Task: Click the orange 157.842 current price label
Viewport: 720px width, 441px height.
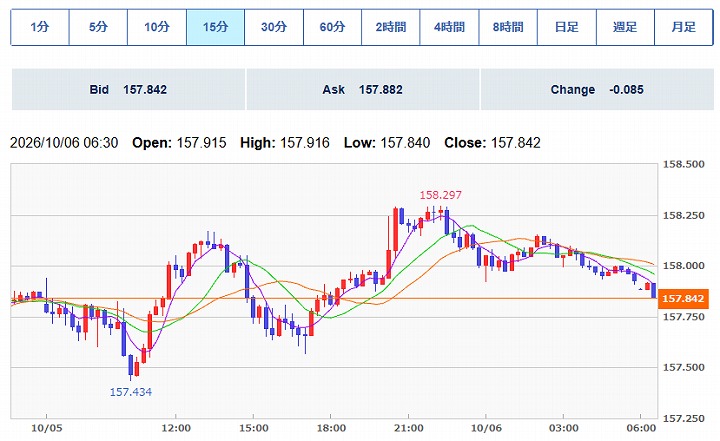Action: coord(683,299)
